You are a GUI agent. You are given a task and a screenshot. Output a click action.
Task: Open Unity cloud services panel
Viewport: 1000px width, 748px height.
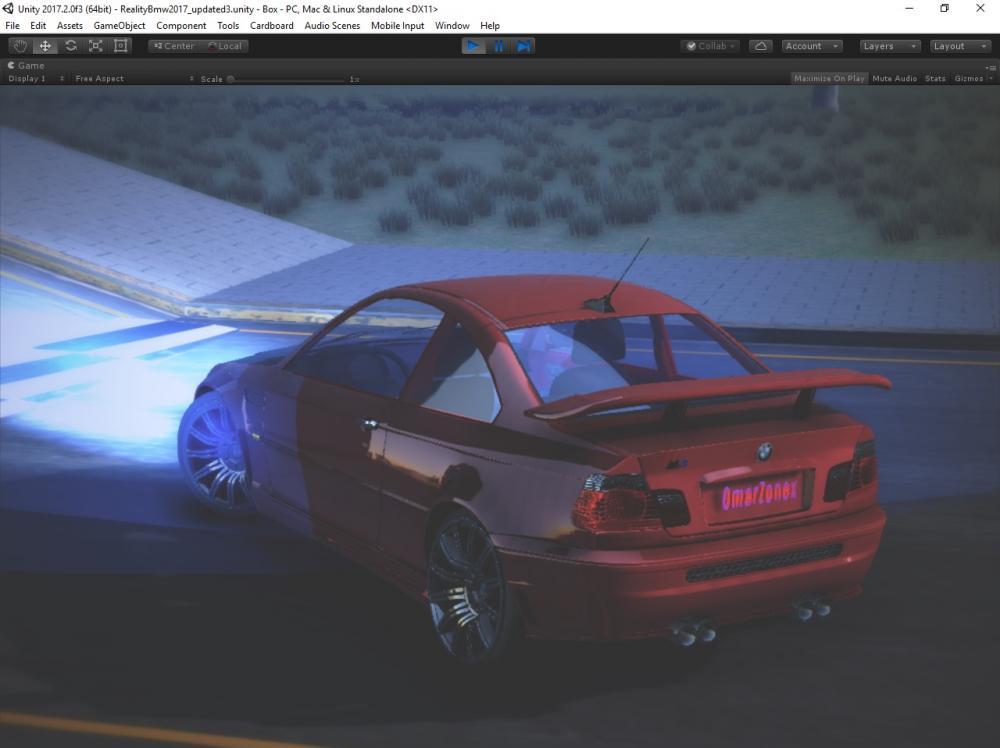click(760, 46)
